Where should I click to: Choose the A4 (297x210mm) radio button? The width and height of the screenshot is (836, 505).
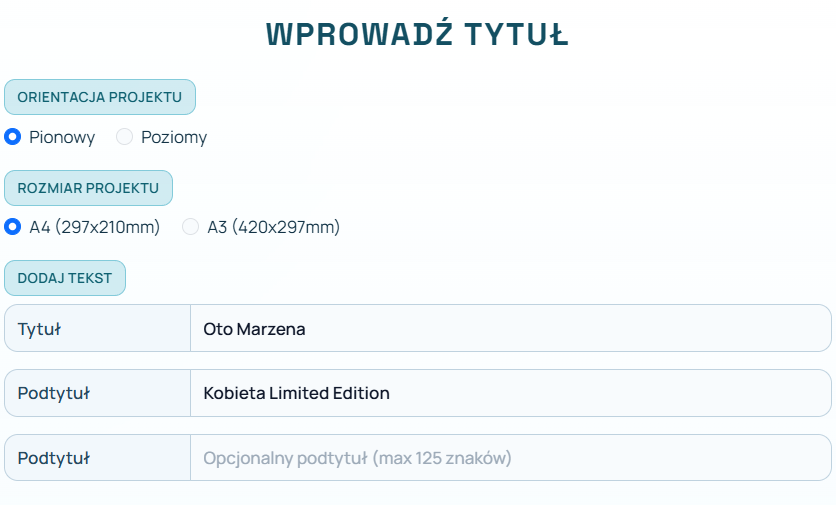13,227
